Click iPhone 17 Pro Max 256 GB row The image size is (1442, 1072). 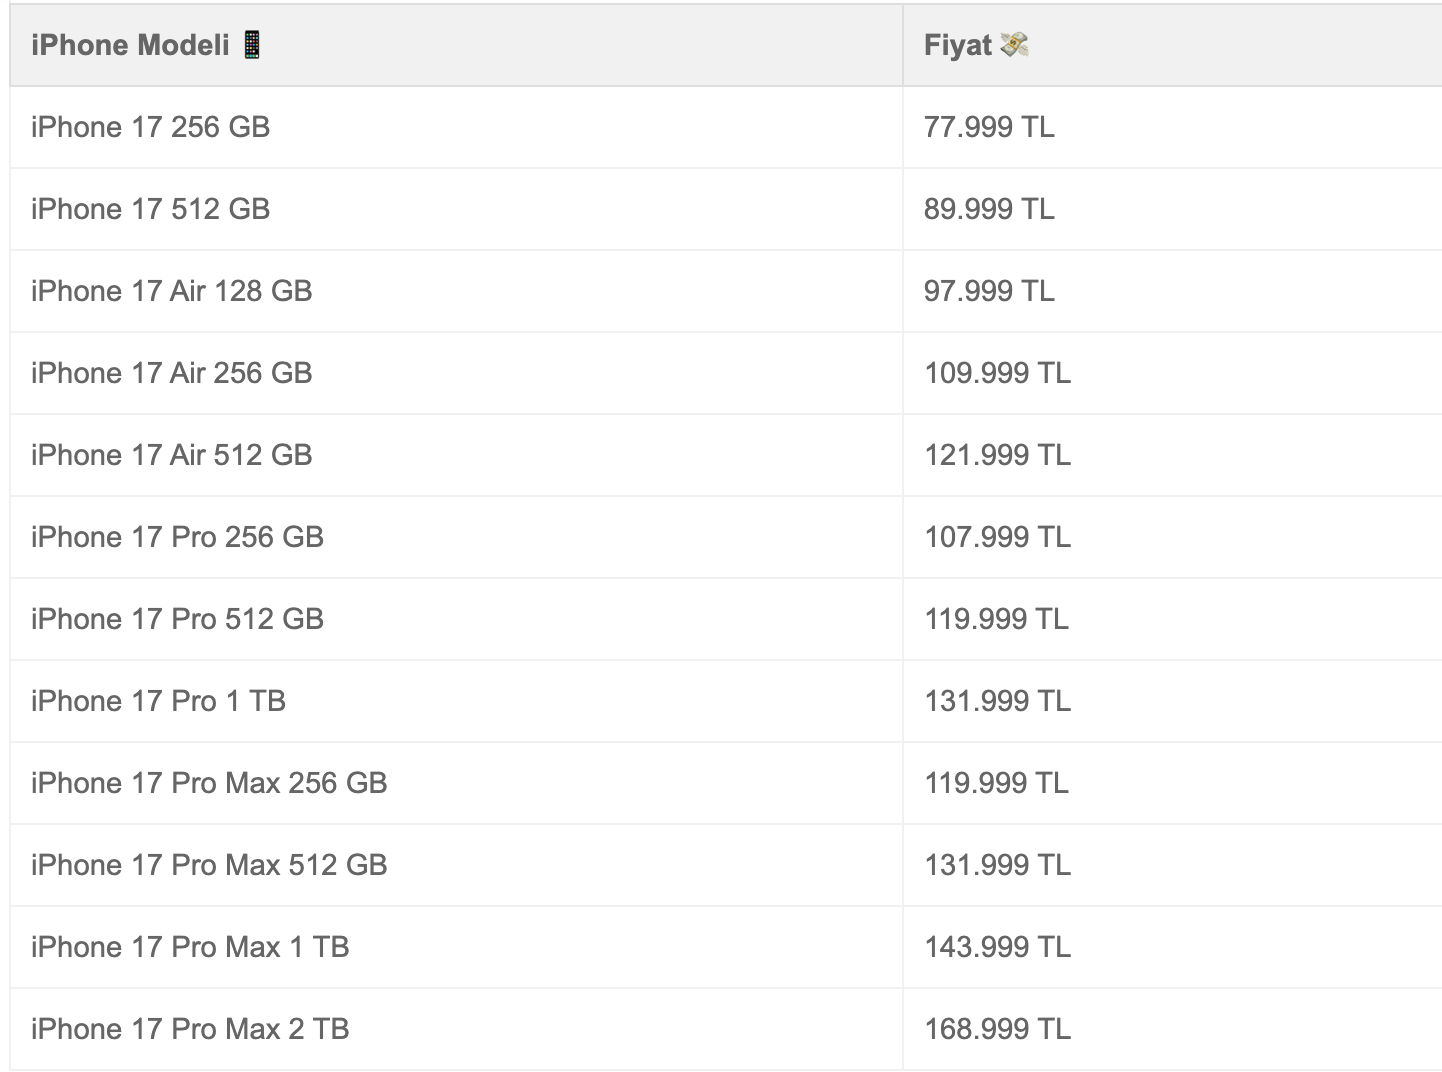coord(208,783)
